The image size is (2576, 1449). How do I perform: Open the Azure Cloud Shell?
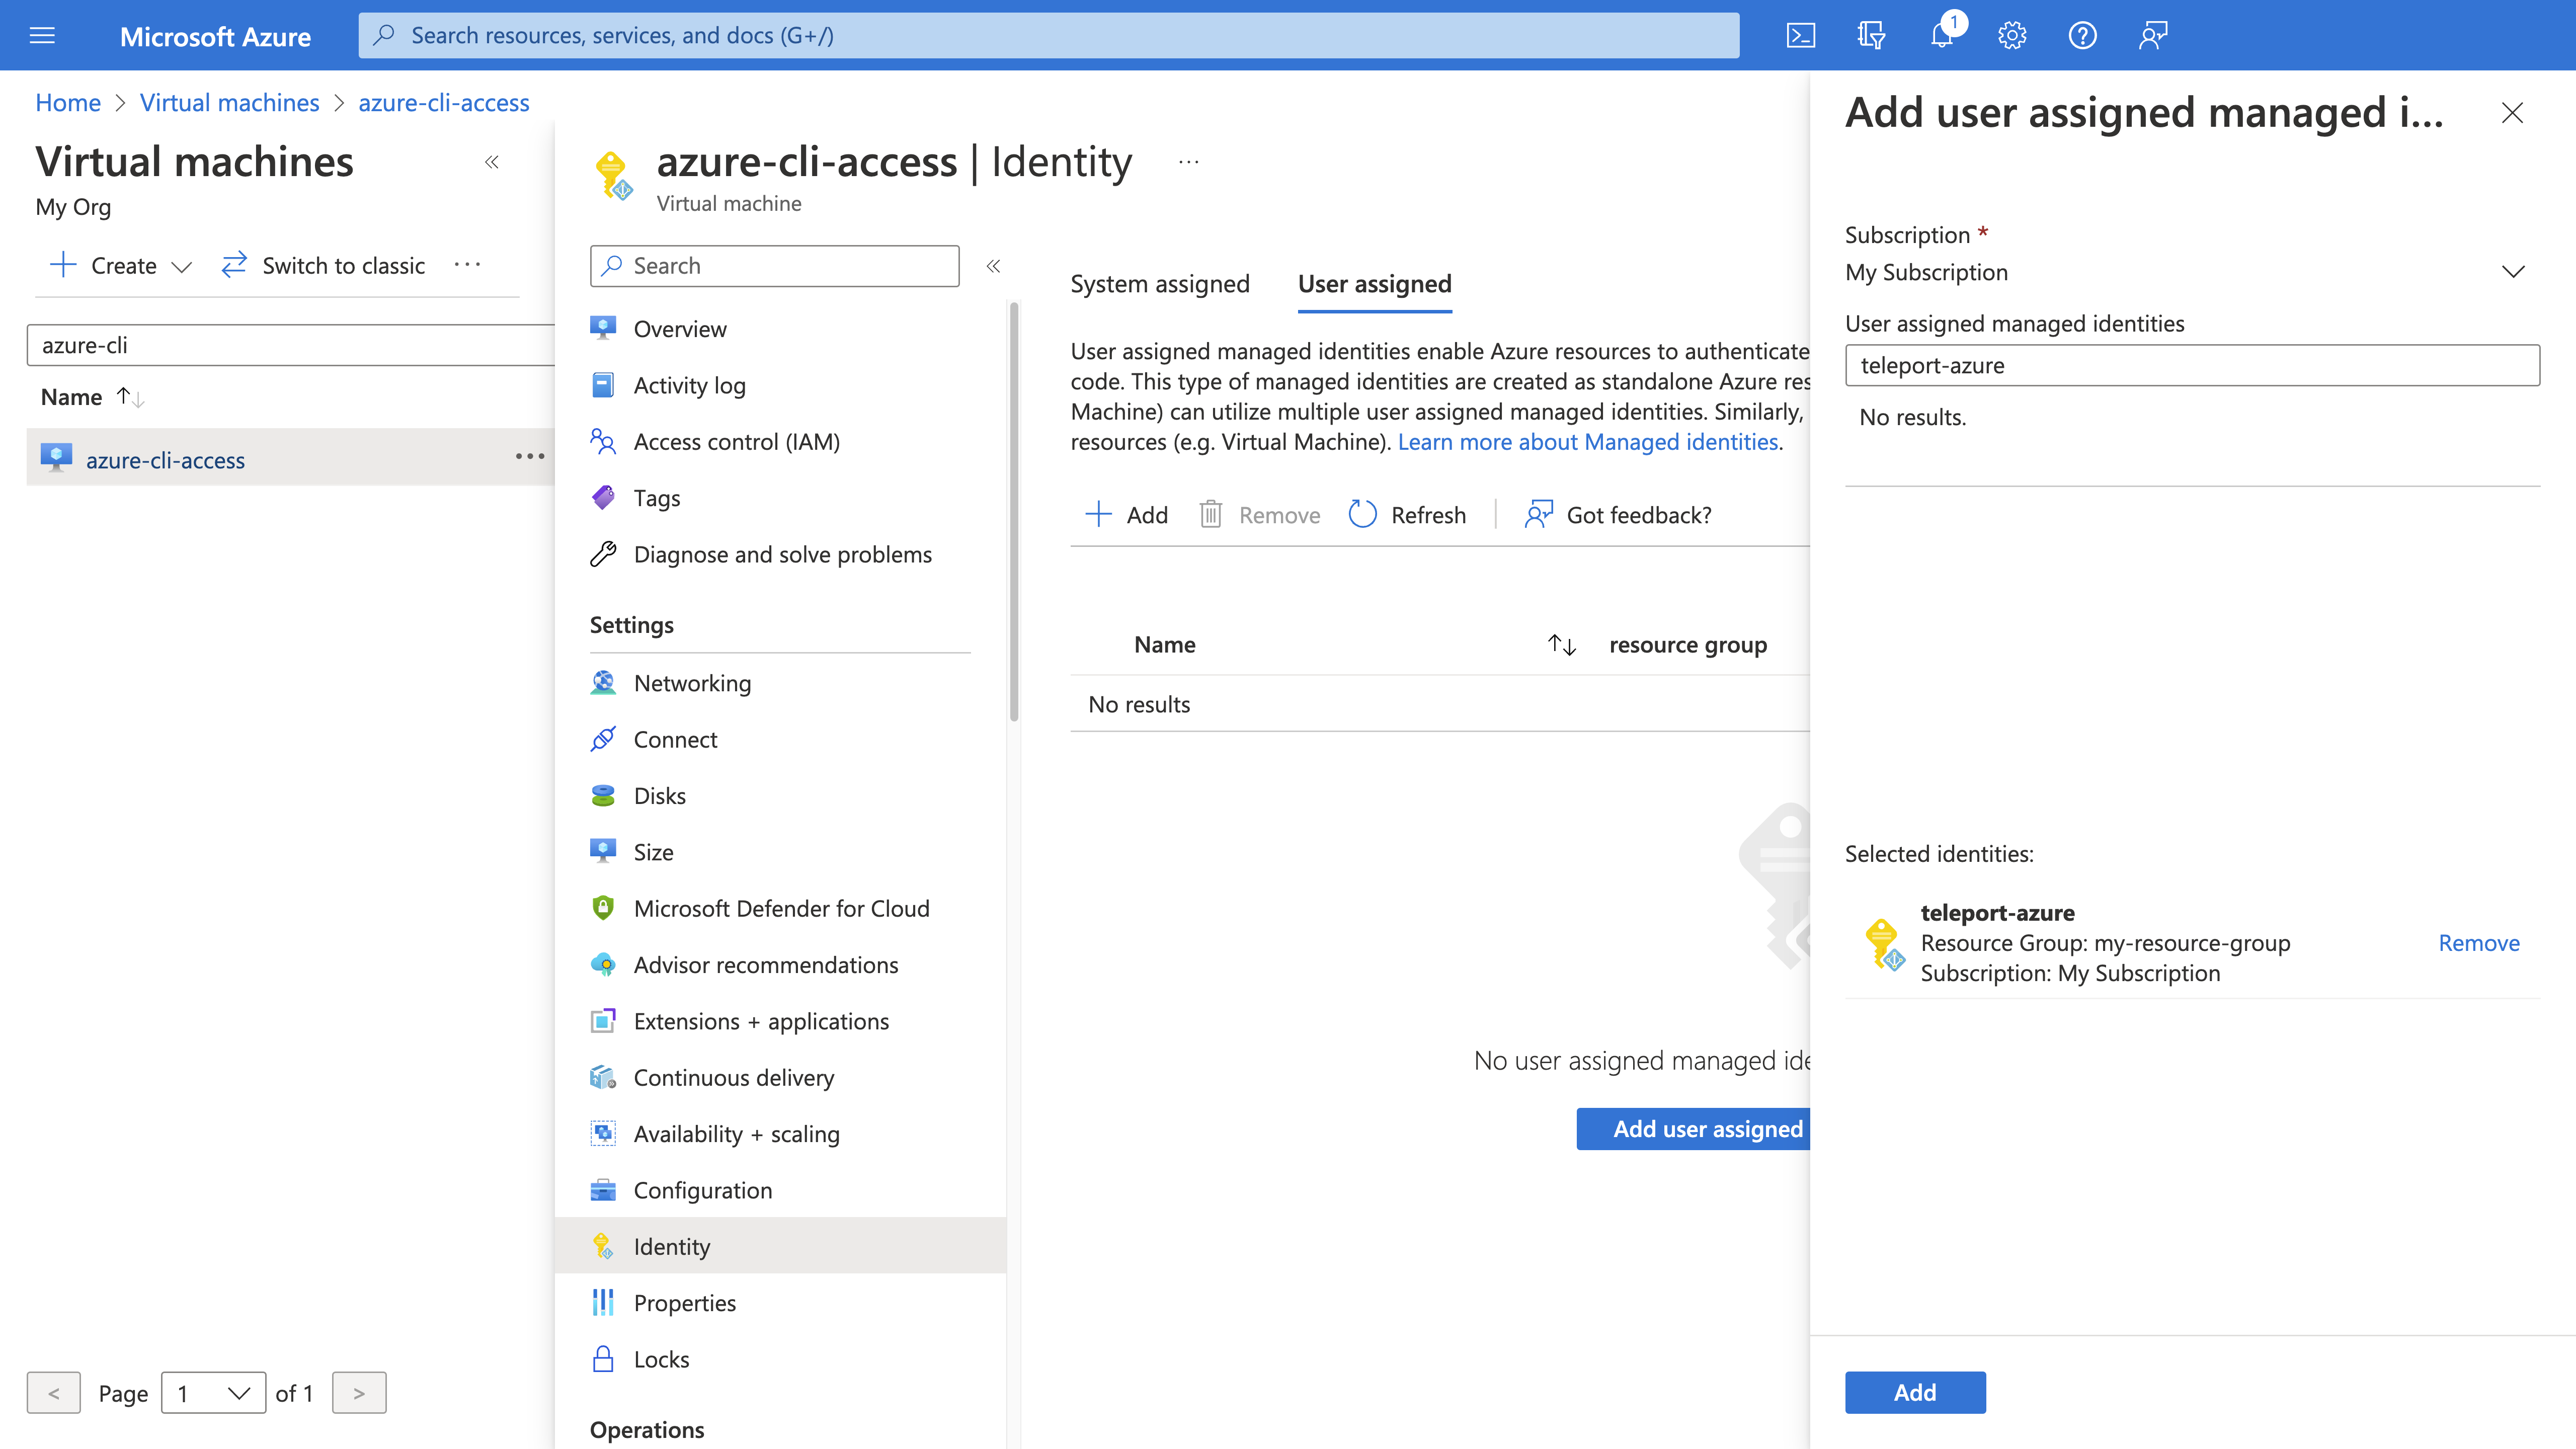(x=1802, y=35)
